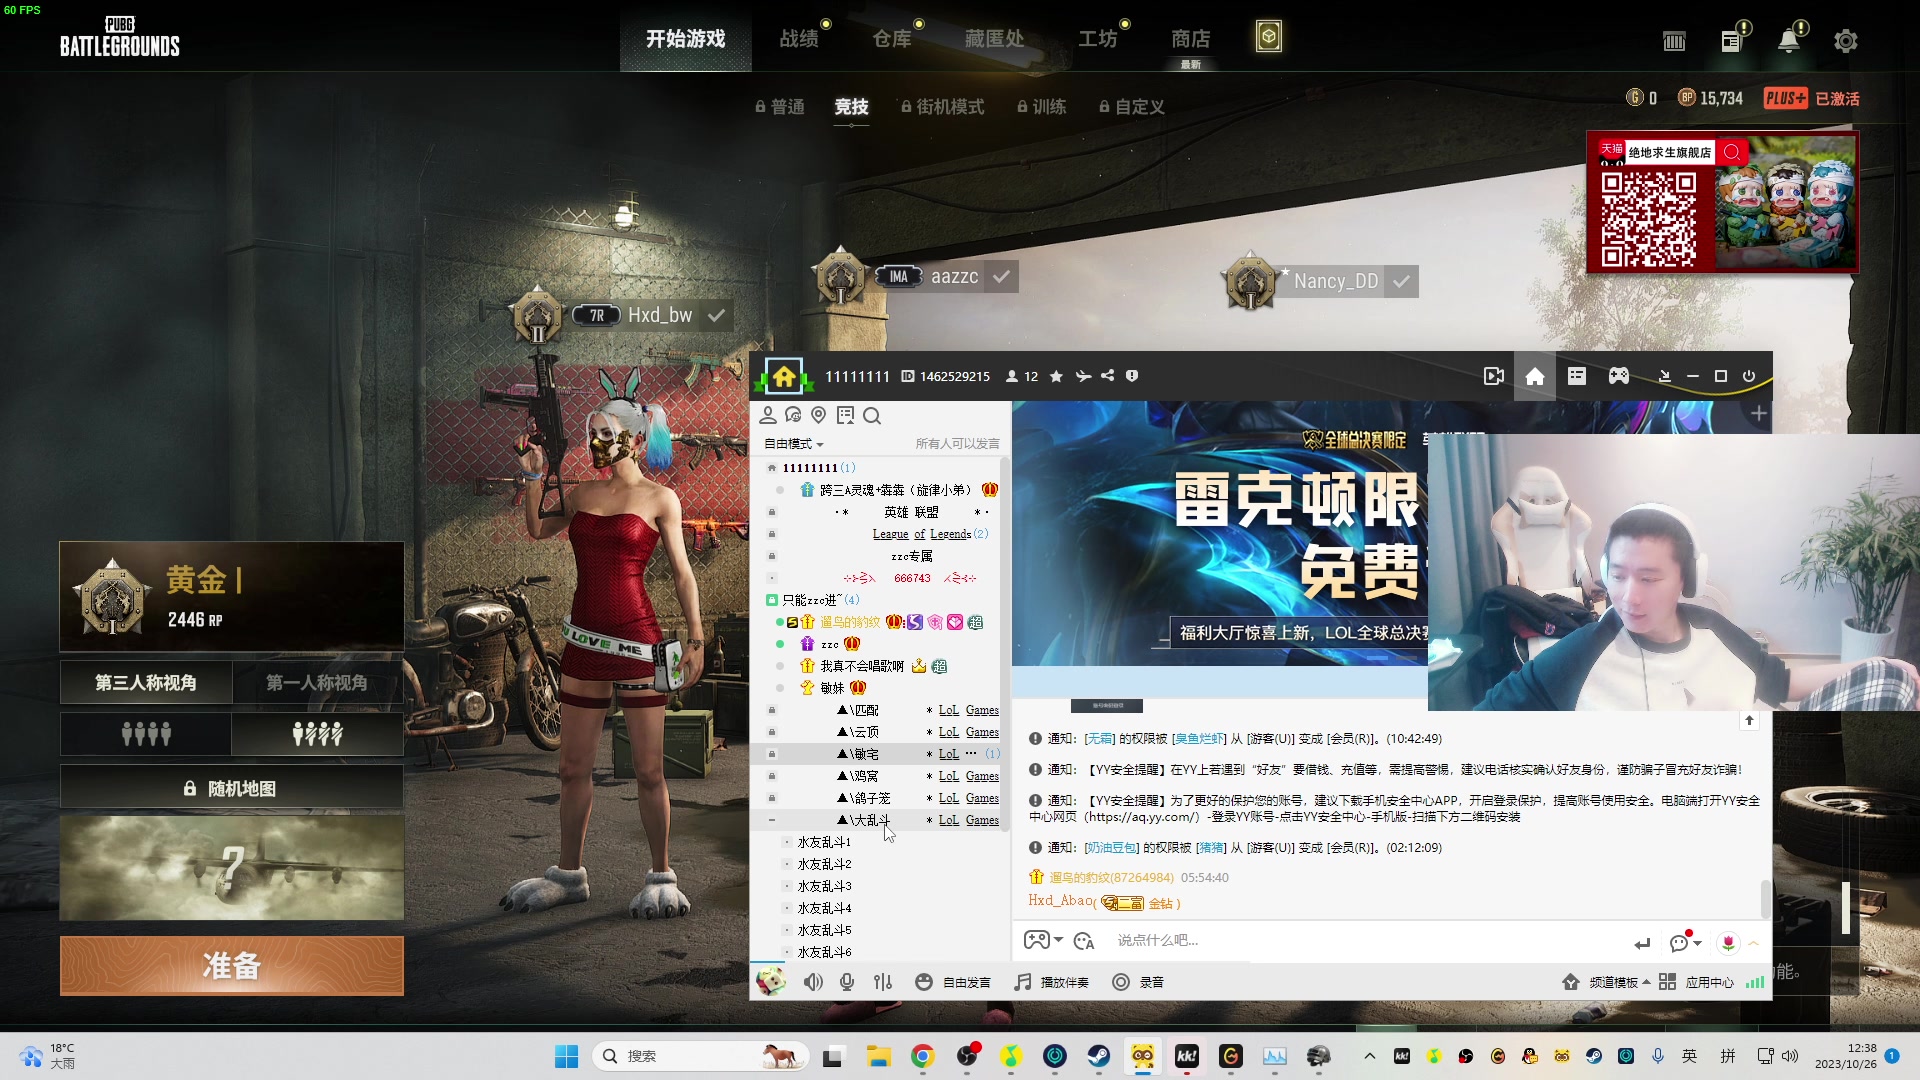This screenshot has width=1920, height=1080.
Task: Favorite the YY channel with star icon
Action: pyautogui.click(x=1056, y=376)
